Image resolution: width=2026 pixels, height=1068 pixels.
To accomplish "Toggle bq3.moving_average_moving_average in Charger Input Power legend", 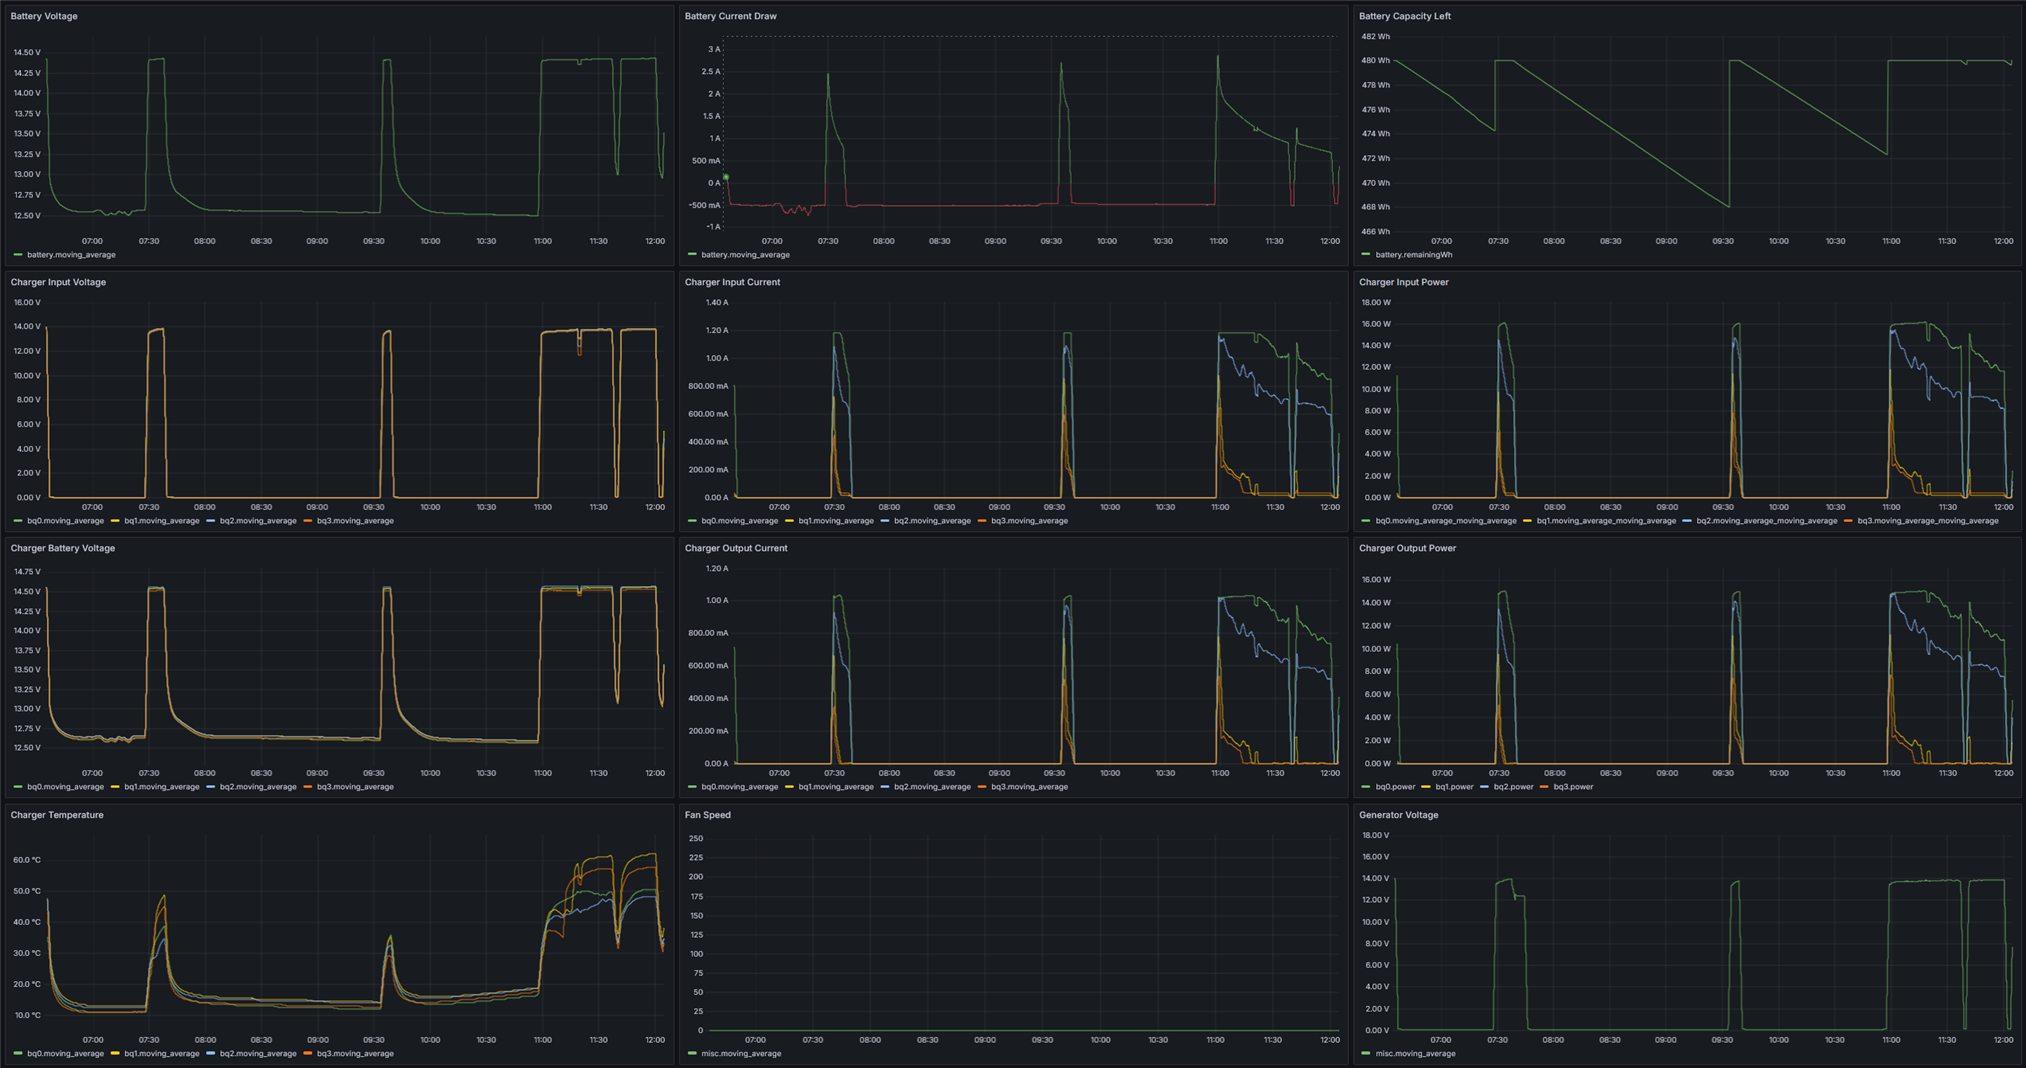I will (x=1927, y=521).
